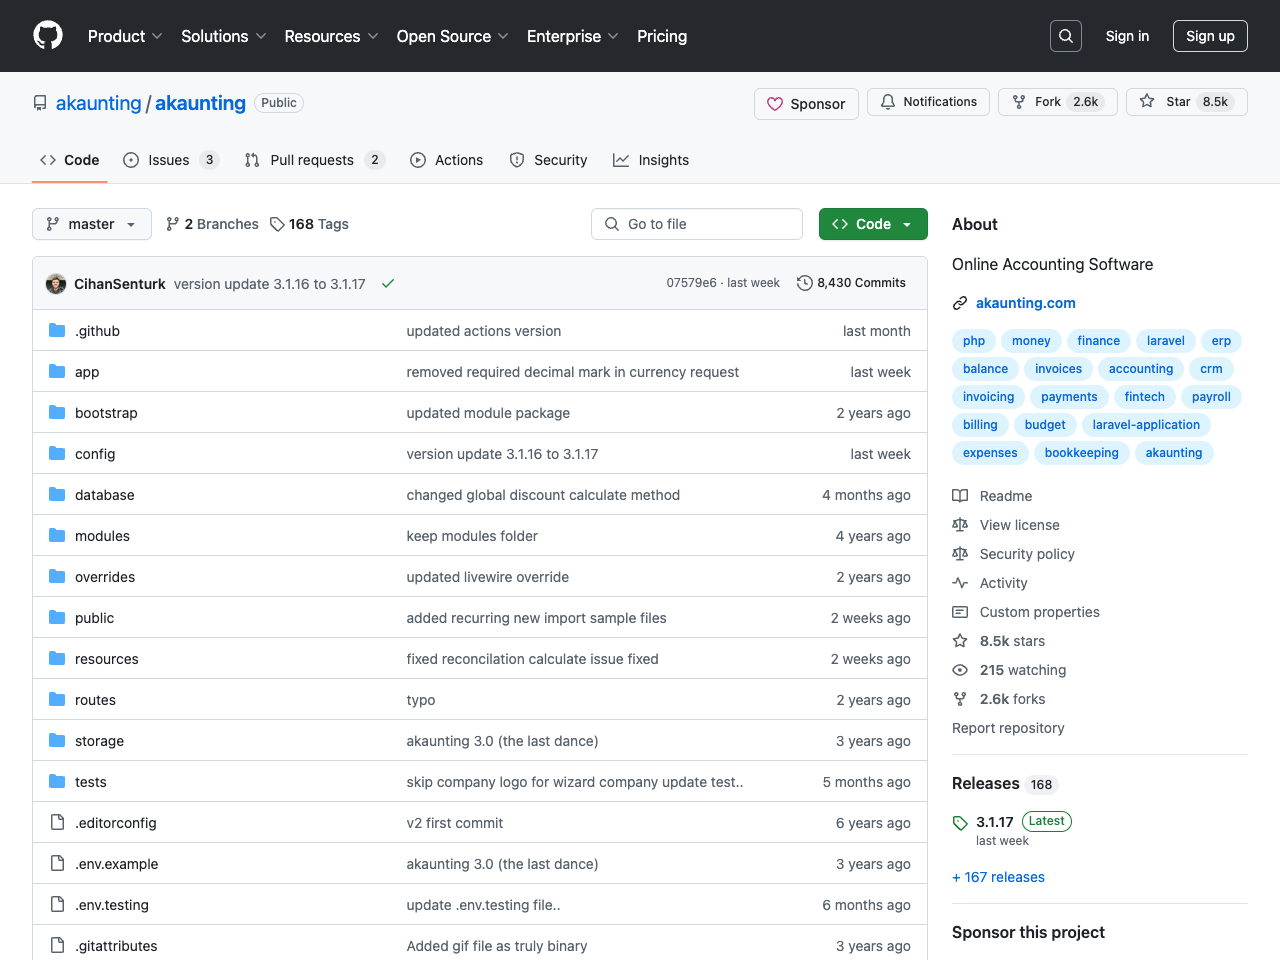This screenshot has width=1280, height=960.
Task: Select the tag icon beside release 3.1.17
Action: (960, 823)
